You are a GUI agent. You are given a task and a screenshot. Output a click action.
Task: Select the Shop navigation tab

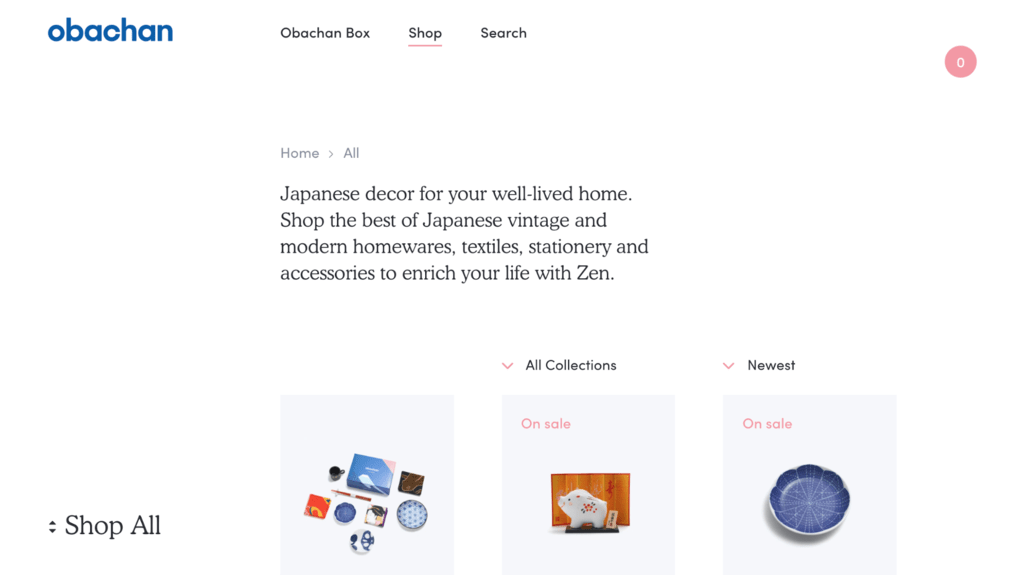(x=425, y=33)
